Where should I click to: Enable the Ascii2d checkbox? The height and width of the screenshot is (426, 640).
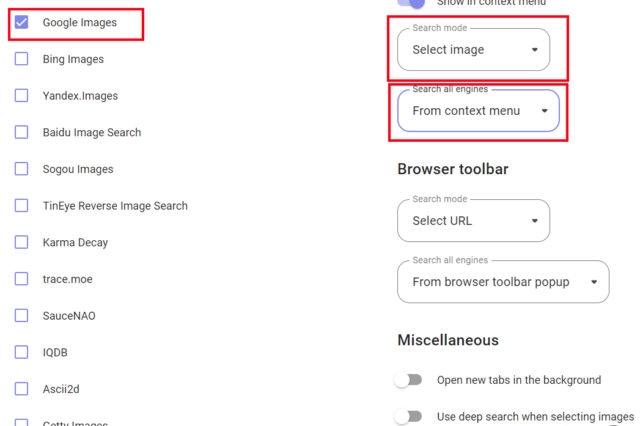[x=22, y=389]
